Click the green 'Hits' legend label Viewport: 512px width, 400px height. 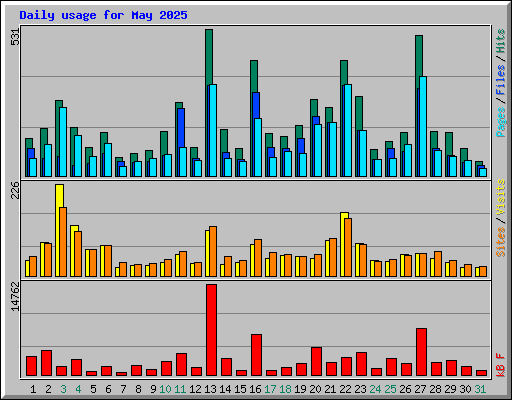point(500,41)
